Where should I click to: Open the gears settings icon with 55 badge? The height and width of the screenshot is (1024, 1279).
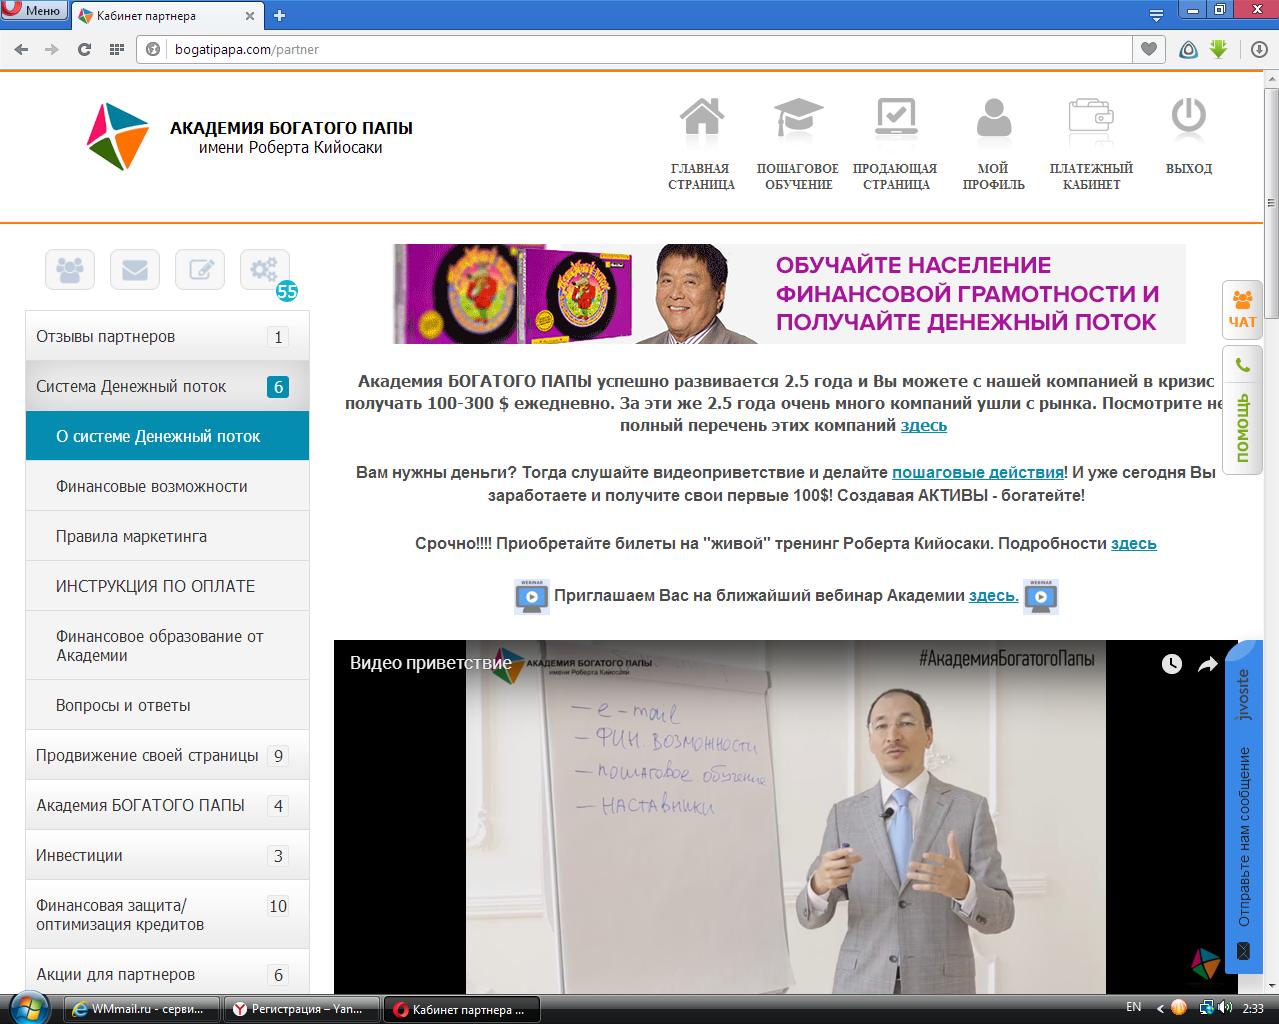(x=265, y=270)
